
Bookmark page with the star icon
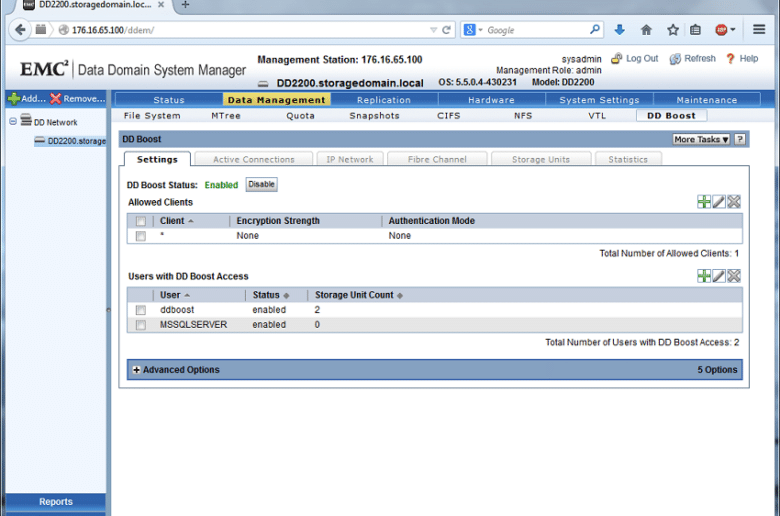coord(673,30)
